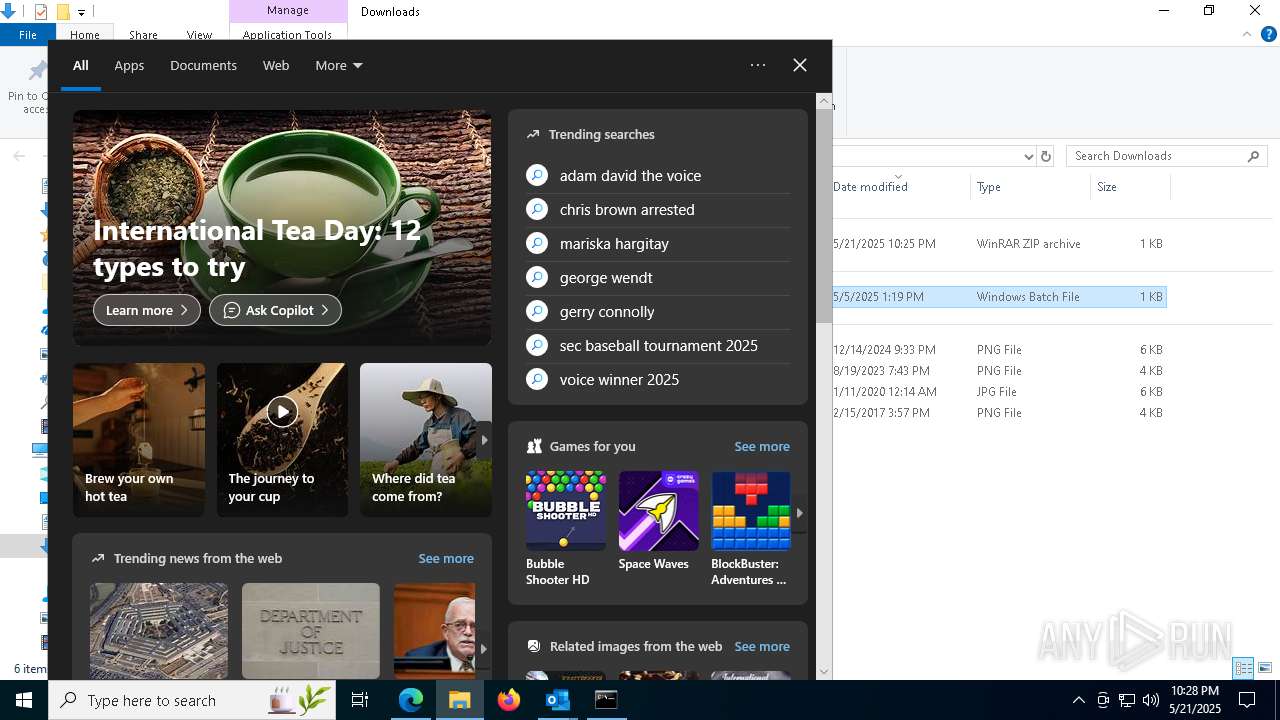Click the search magnifier in Explorer
This screenshot has height=720, width=1280.
1254,156
